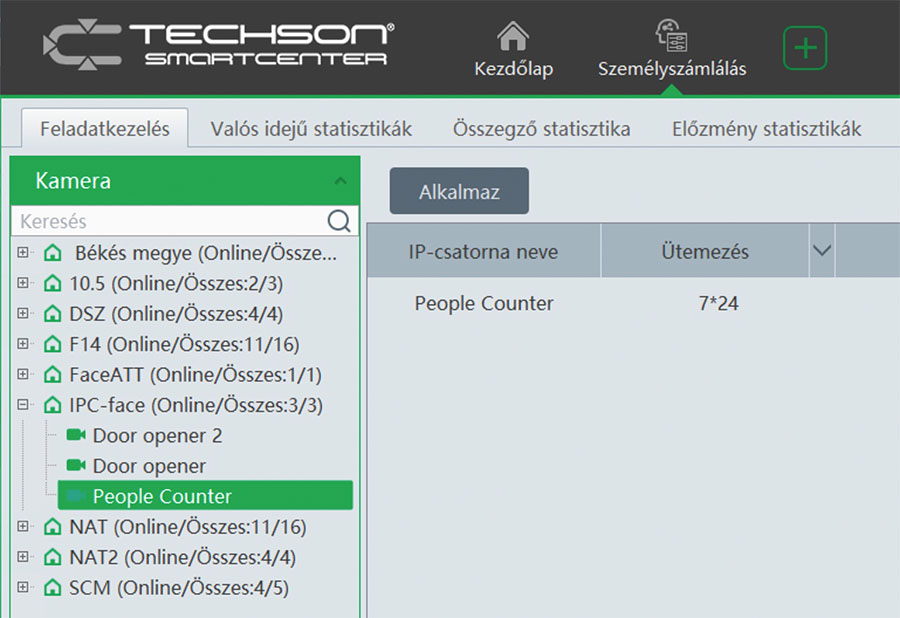Select the NAT (Online/Összes:11/16) group label

click(188, 527)
